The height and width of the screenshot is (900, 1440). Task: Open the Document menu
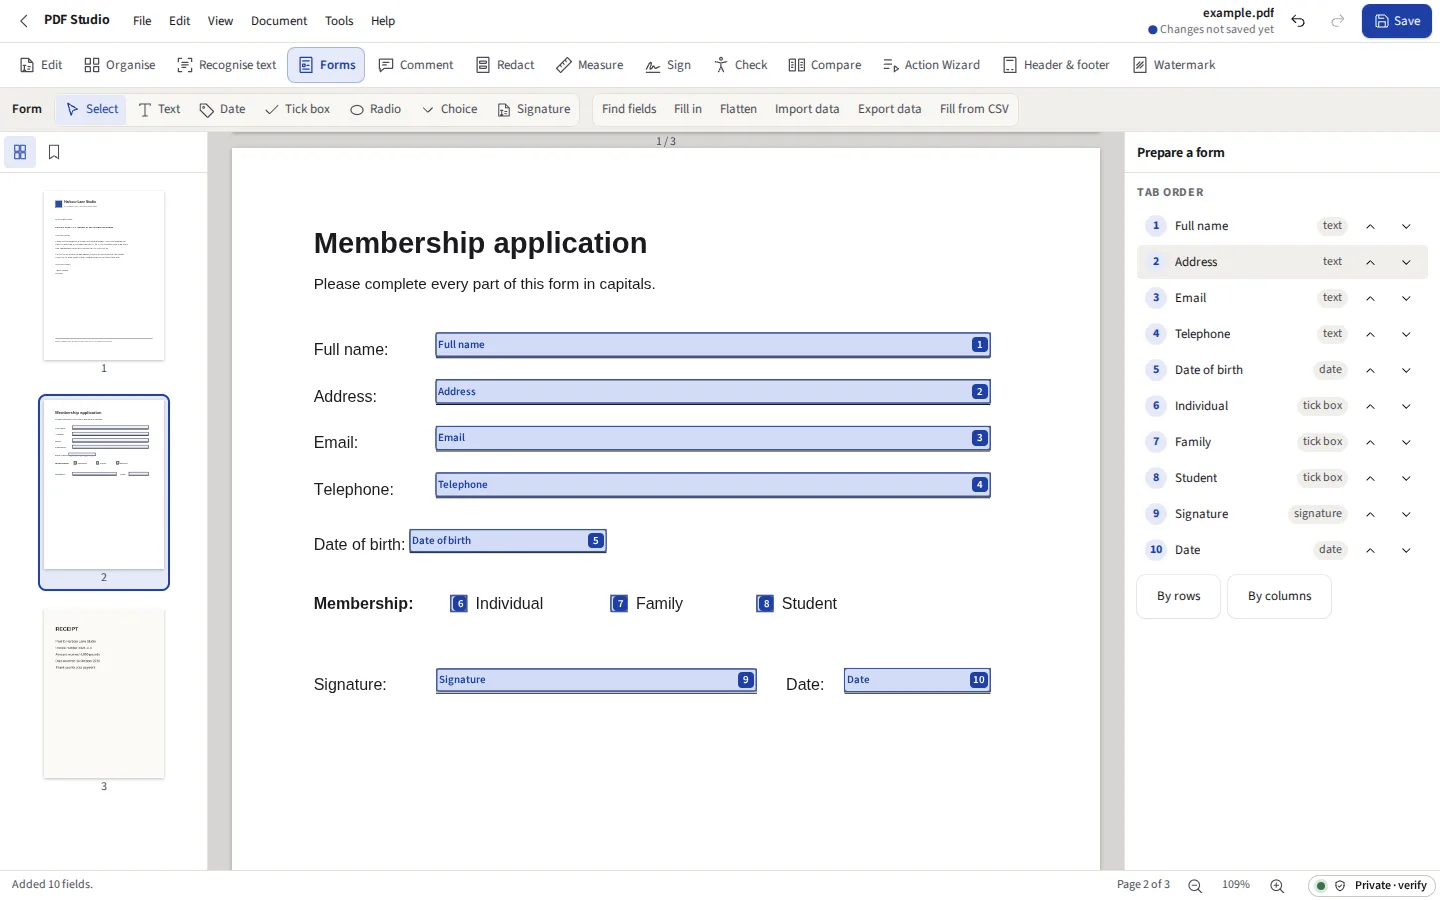point(279,21)
